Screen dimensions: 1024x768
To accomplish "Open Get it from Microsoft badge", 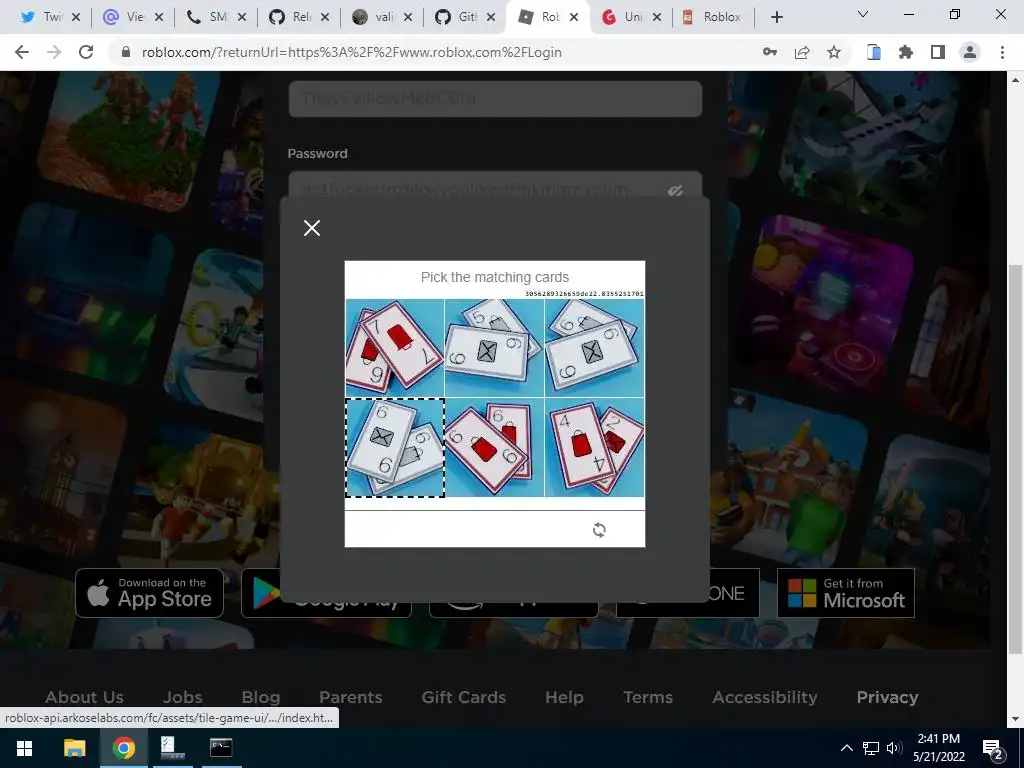I will coord(846,593).
